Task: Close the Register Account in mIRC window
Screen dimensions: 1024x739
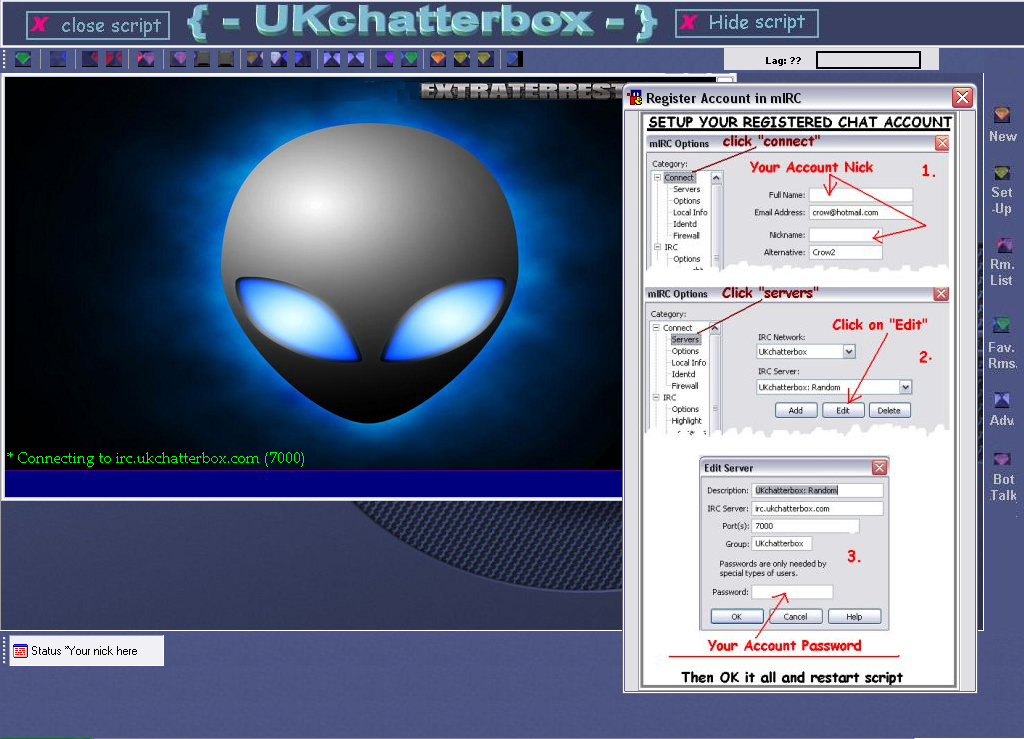Action: tap(962, 97)
